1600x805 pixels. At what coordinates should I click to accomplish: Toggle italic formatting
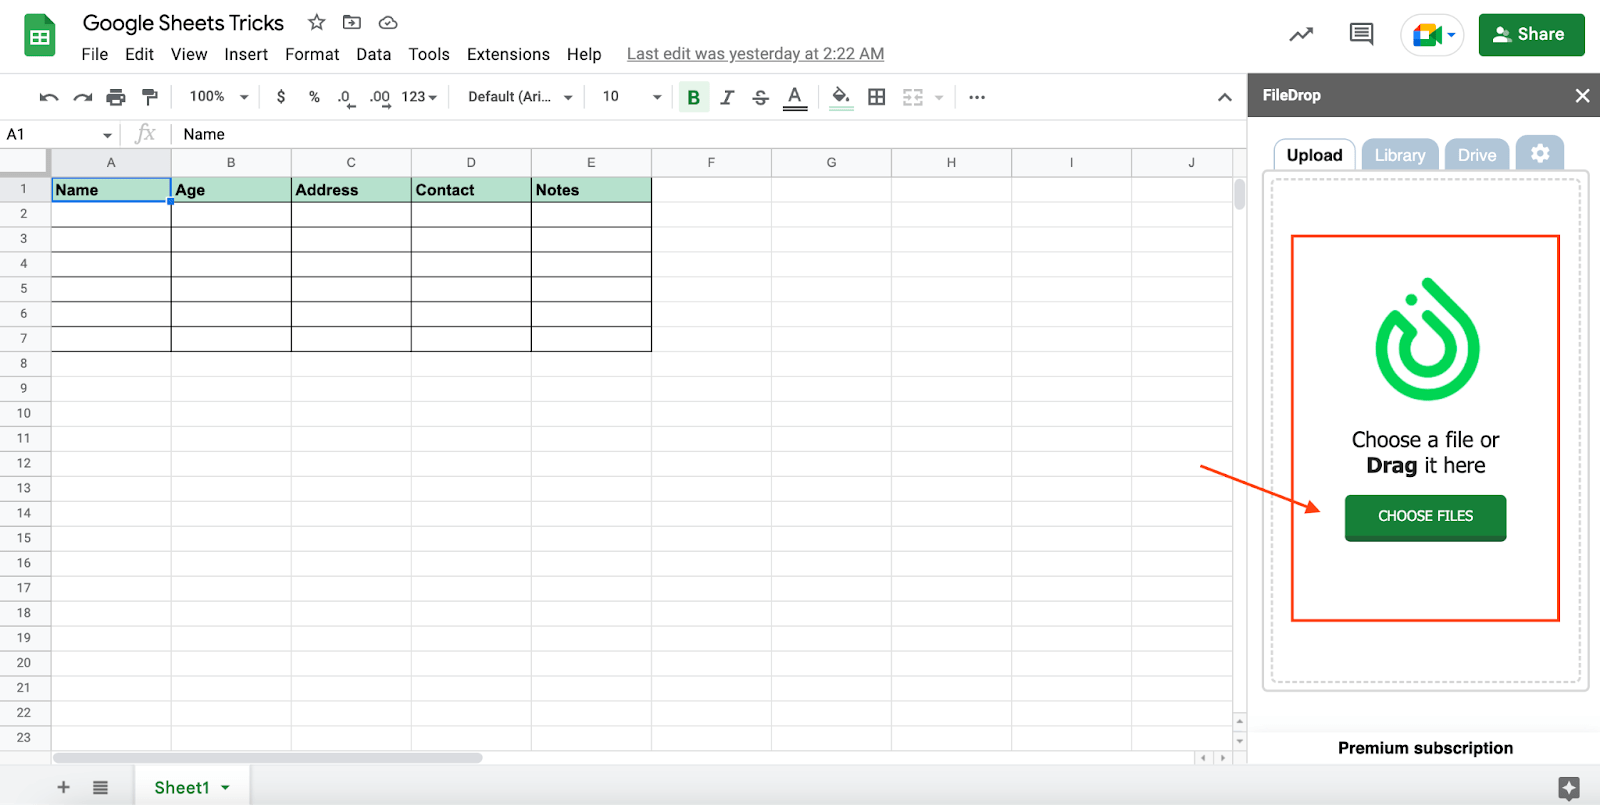coord(727,97)
